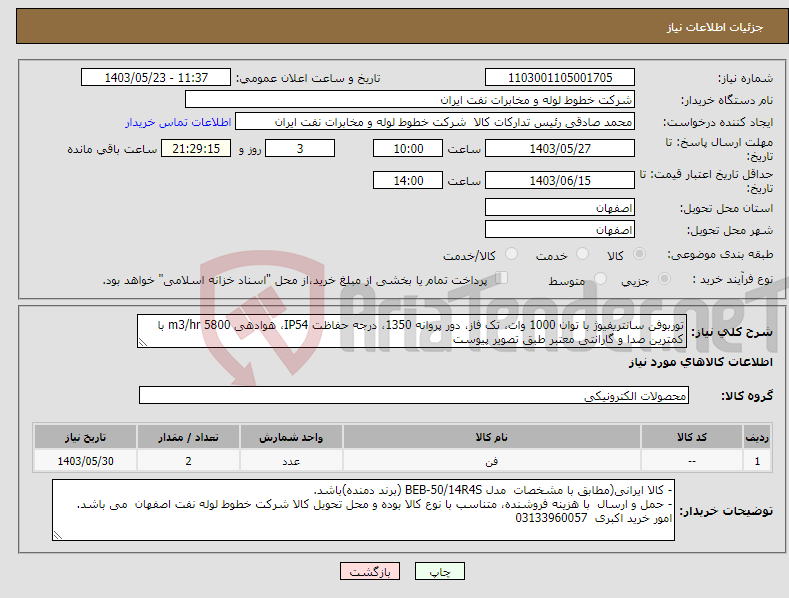Click the quantity cell showing 2
789x598 pixels.
[188, 461]
